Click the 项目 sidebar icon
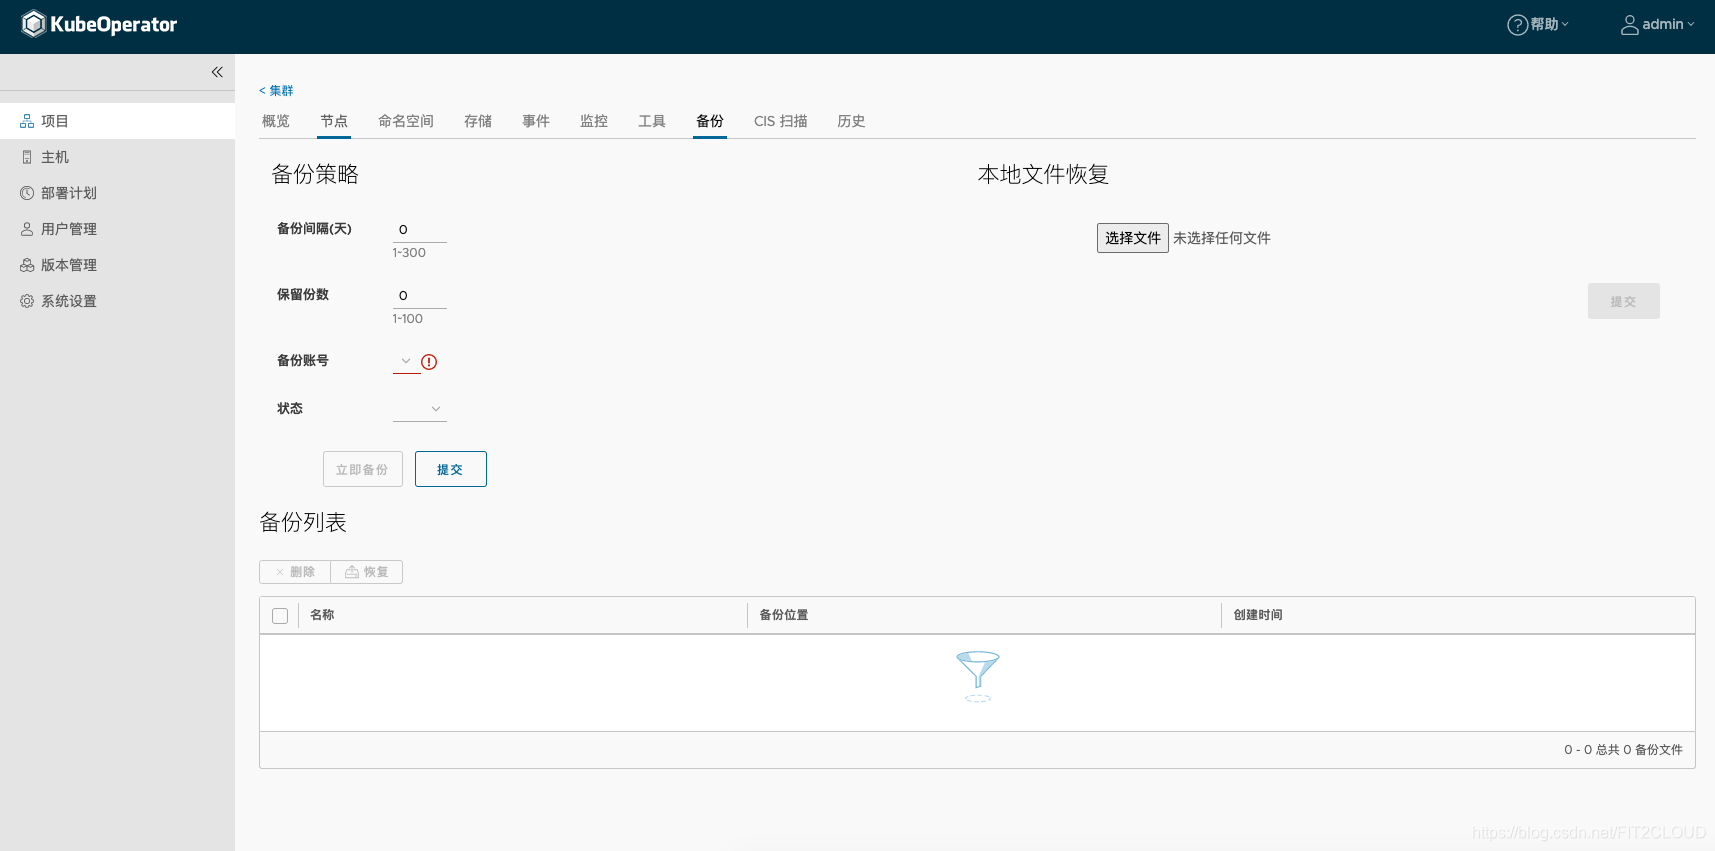Screen dimensions: 1715x851 click(27, 121)
